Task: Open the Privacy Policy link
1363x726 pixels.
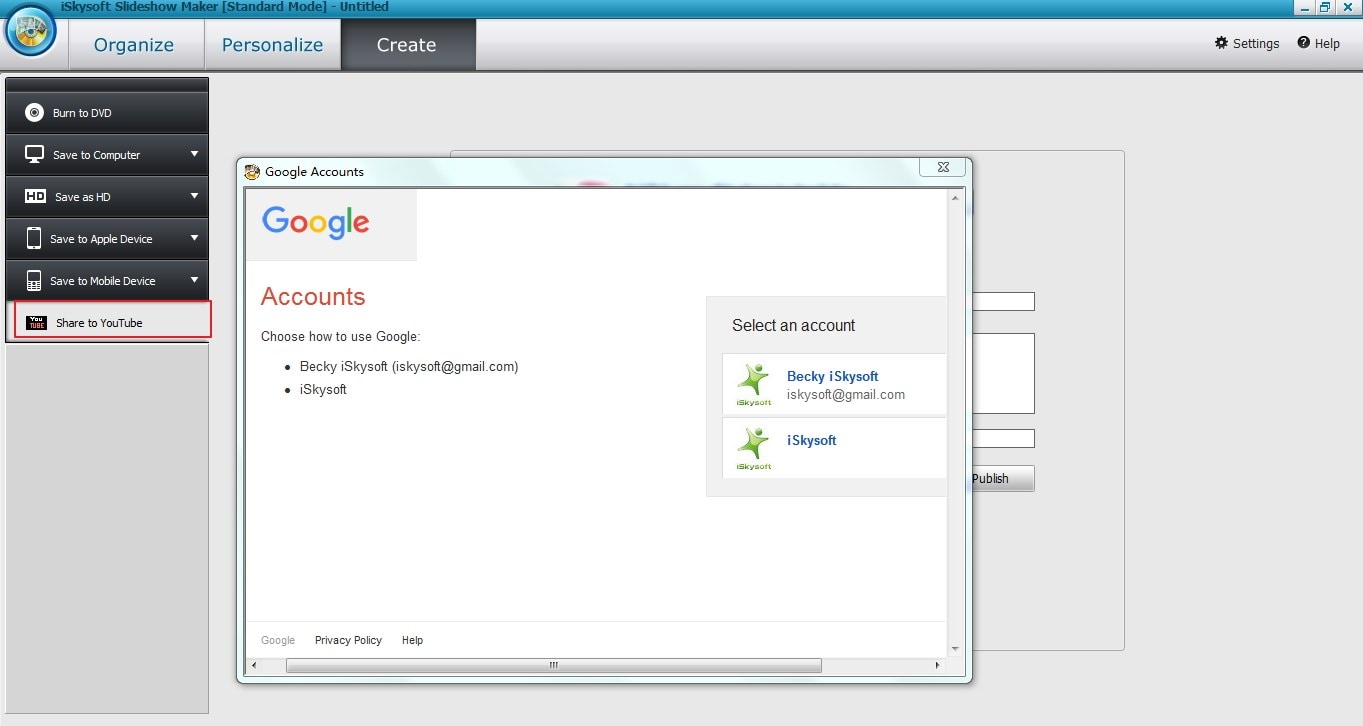Action: 348,640
